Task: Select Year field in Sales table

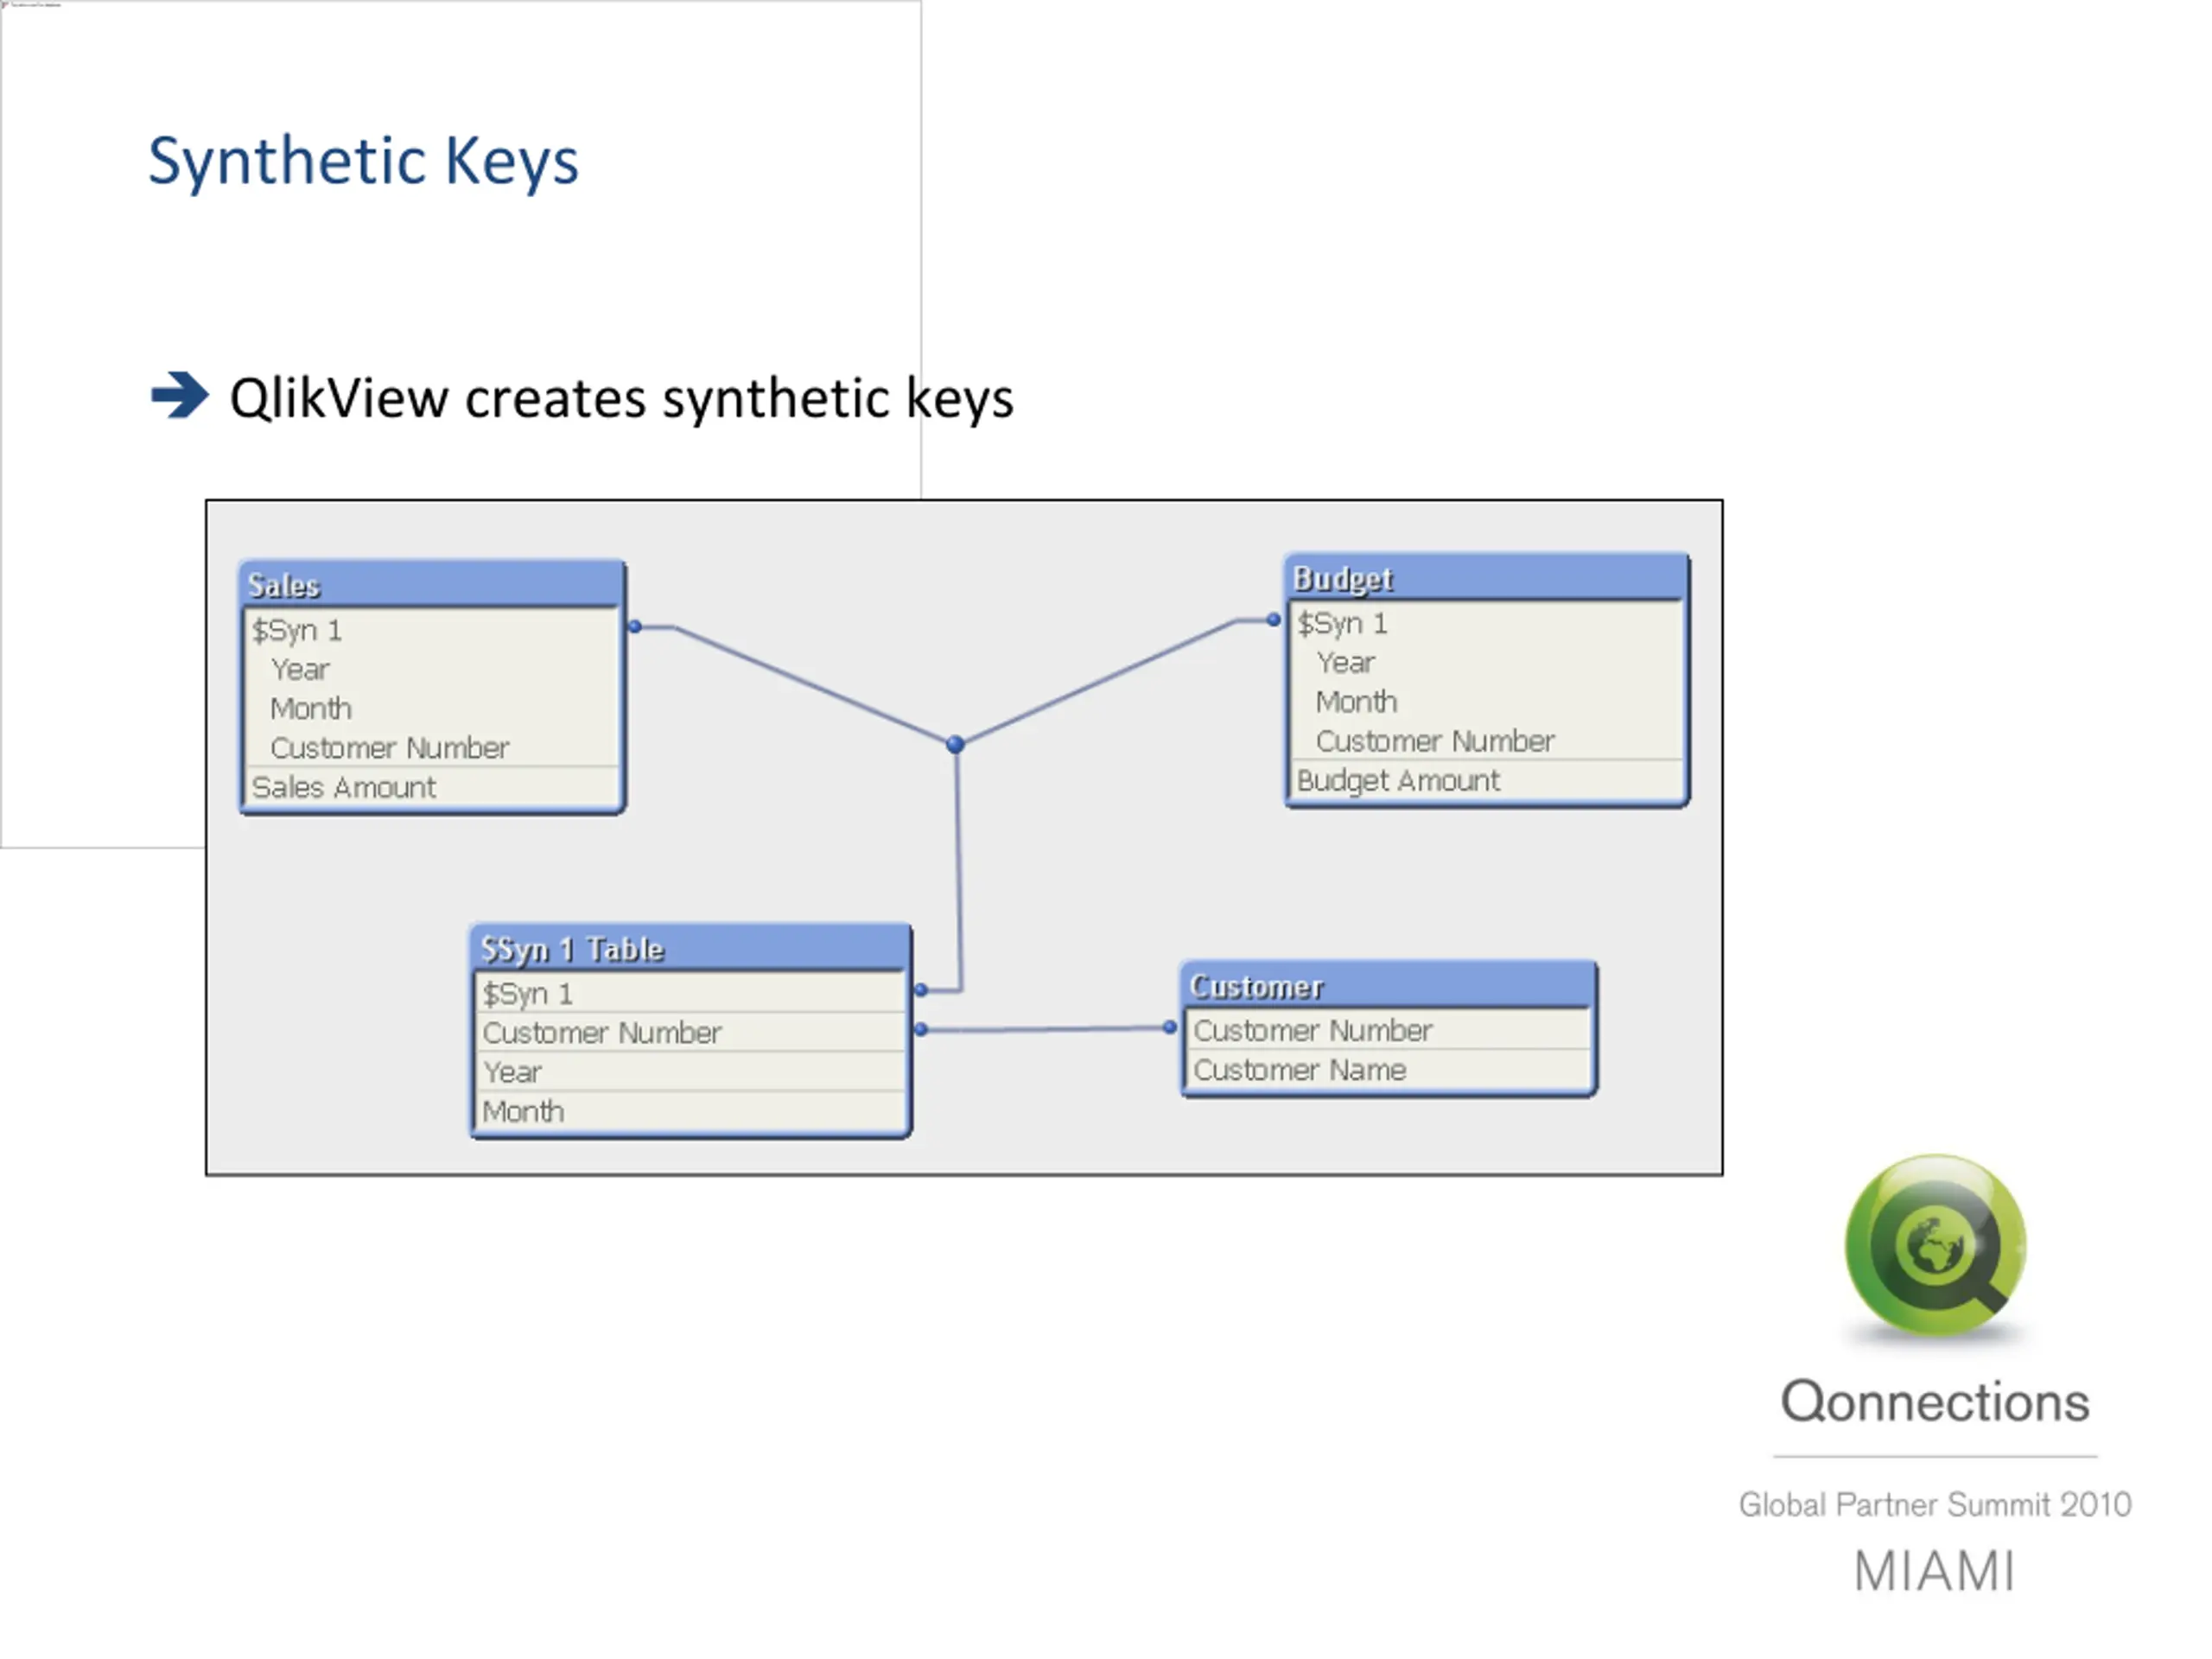Action: 431,669
